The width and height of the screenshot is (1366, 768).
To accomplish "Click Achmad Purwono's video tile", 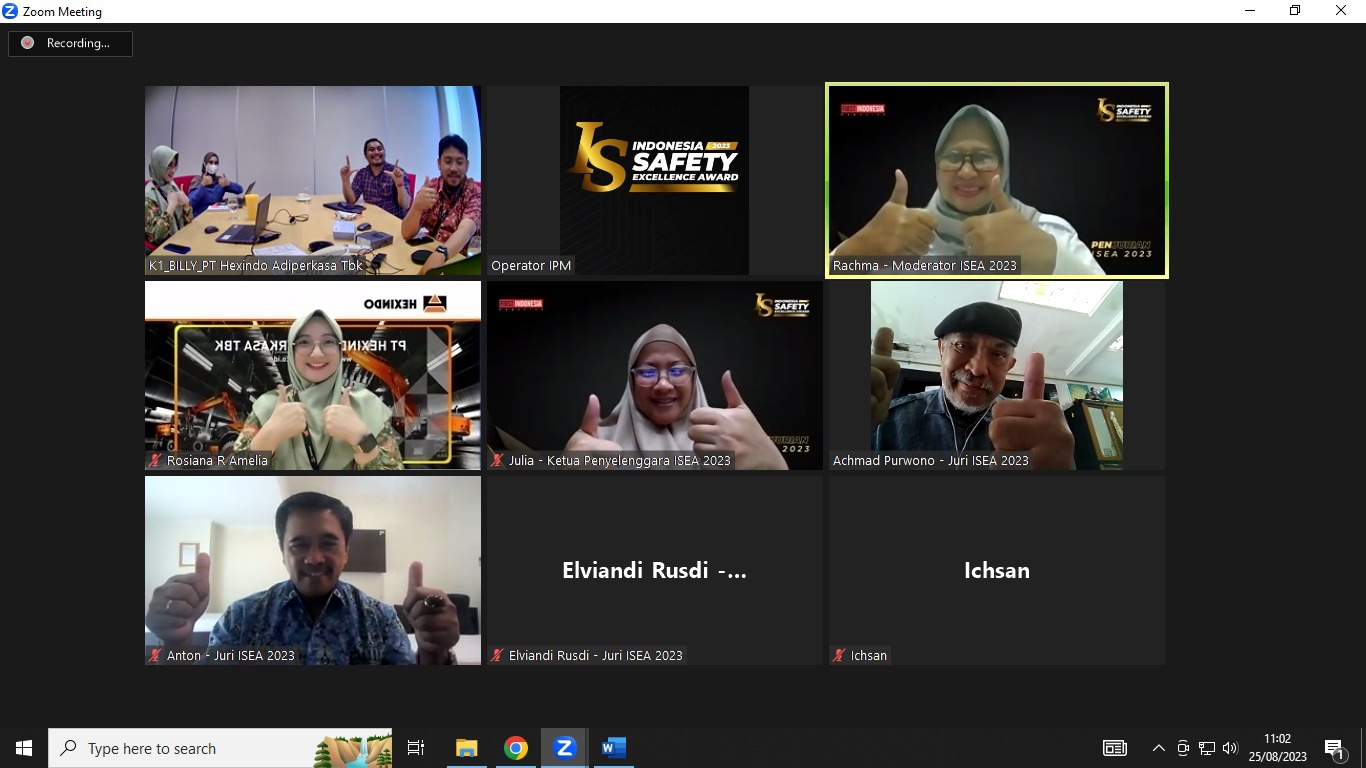I will click(996, 375).
